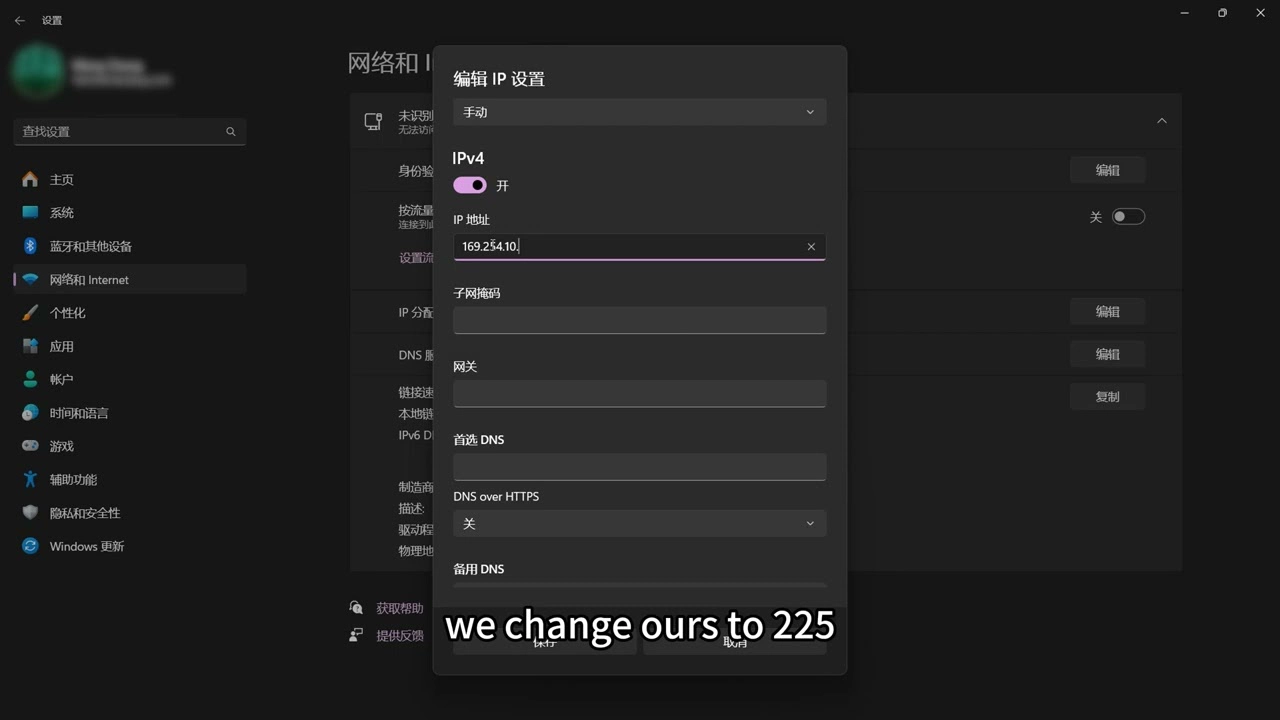Turn off the IPv4 toggle
Viewport: 1280px width, 720px height.
(470, 185)
